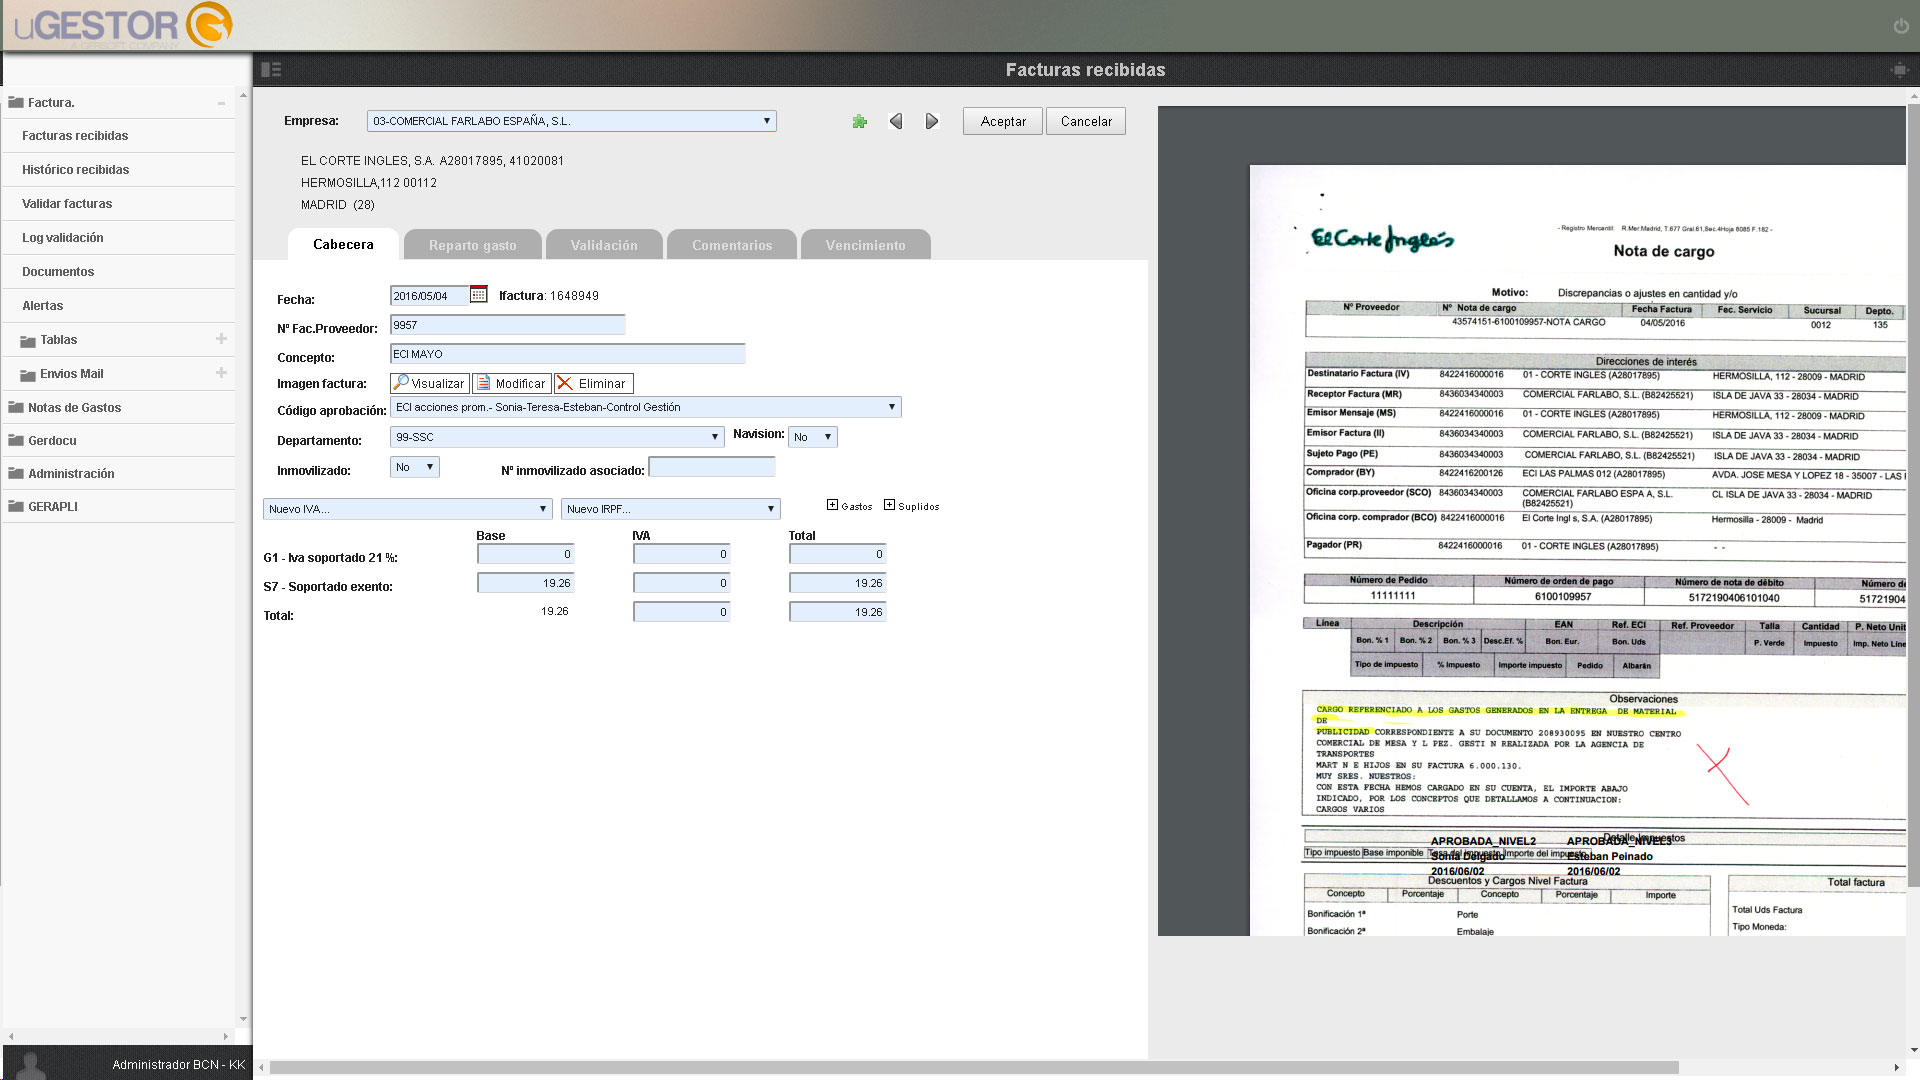Click the G1 Iva soportado Base field
Image resolution: width=1920 pixels, height=1080 pixels.
[x=526, y=554]
